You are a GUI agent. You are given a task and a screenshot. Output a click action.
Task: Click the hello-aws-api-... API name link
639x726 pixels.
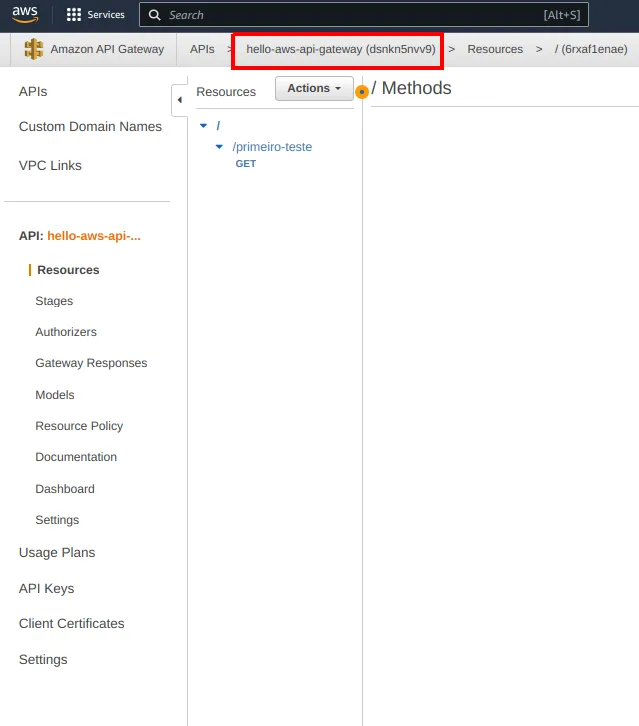(94, 236)
